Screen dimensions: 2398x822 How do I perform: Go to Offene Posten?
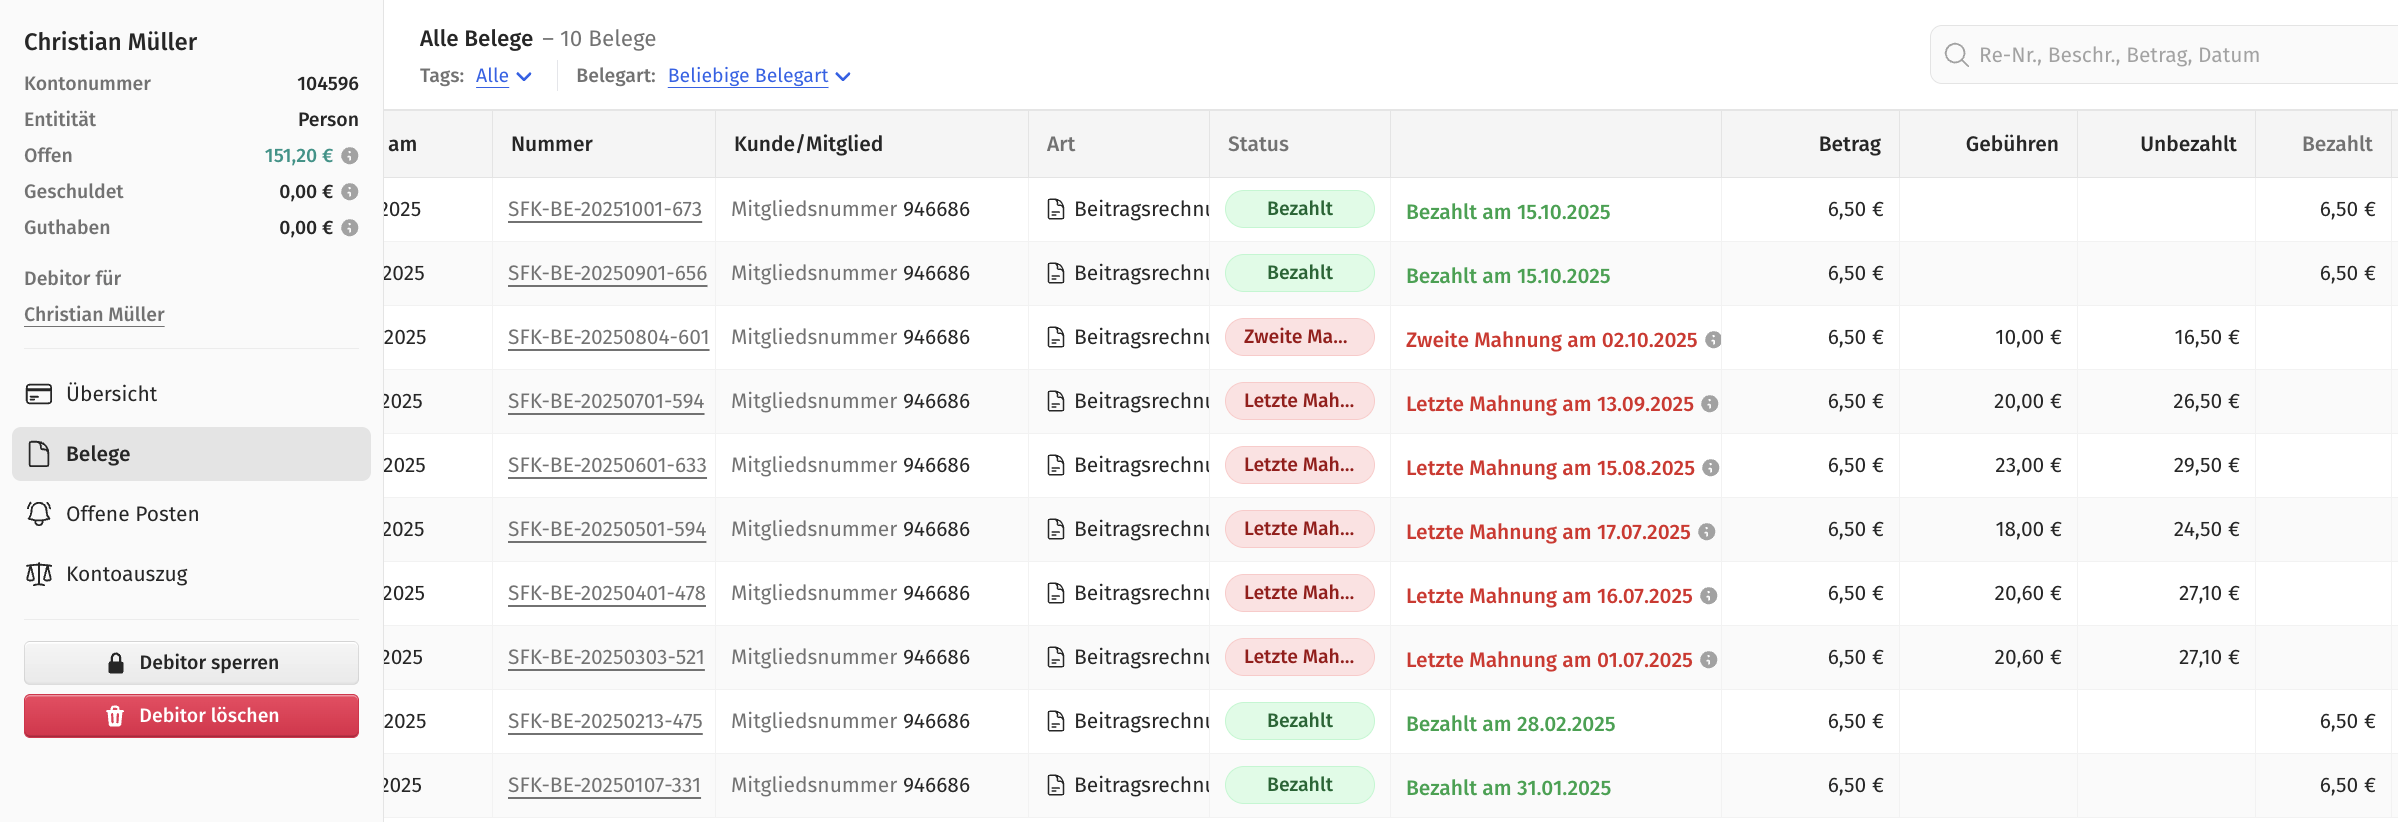coord(132,514)
